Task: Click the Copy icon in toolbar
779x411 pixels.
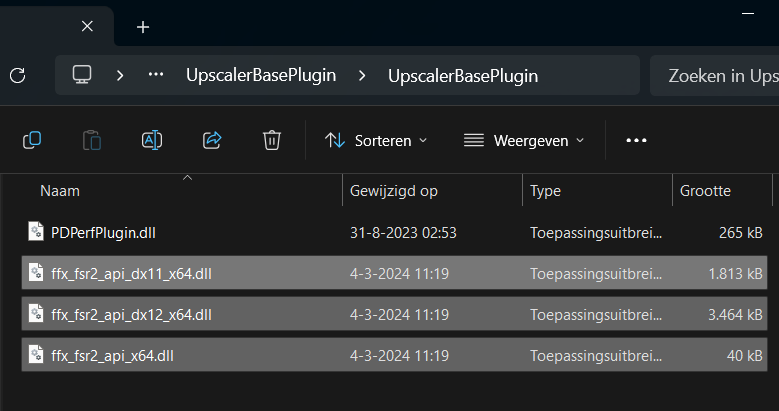Action: (x=32, y=140)
